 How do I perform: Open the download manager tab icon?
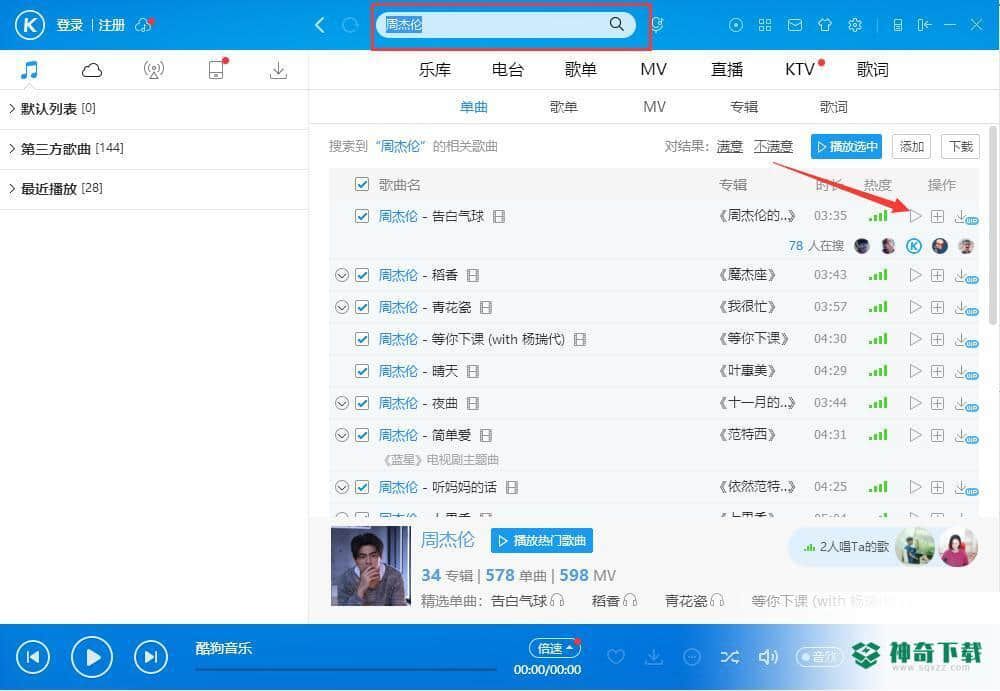click(x=278, y=70)
